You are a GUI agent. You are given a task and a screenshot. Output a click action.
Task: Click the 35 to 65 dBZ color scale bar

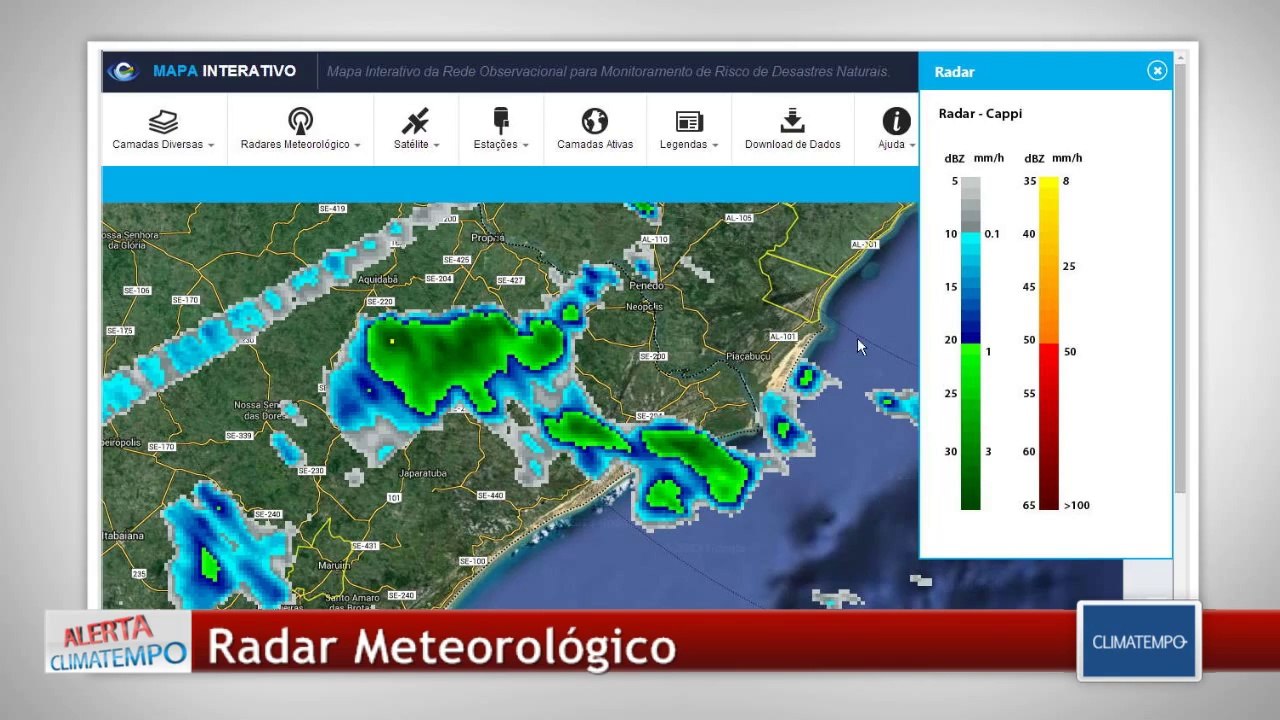click(1048, 343)
